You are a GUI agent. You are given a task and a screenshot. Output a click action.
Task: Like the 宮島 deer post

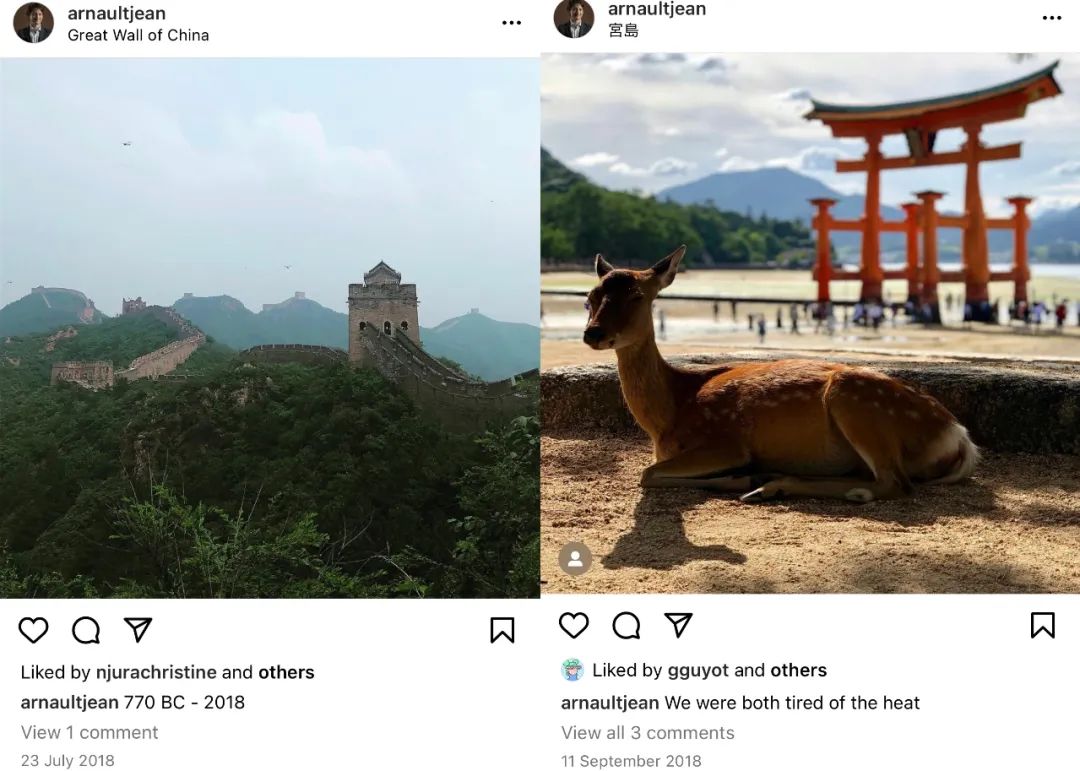[x=573, y=625]
